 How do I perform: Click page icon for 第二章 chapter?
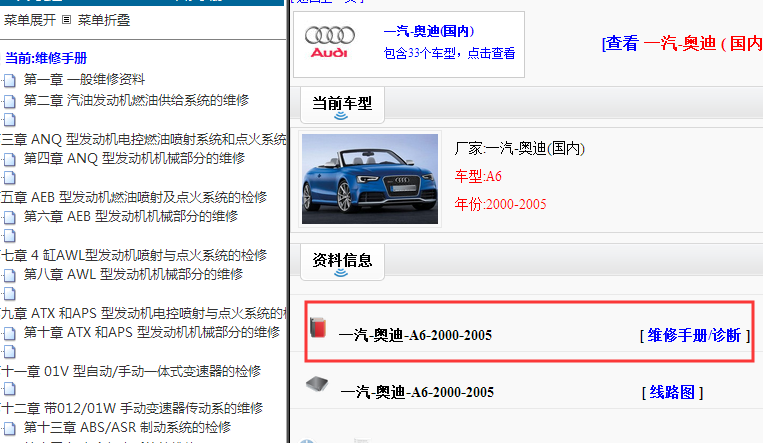(10, 101)
